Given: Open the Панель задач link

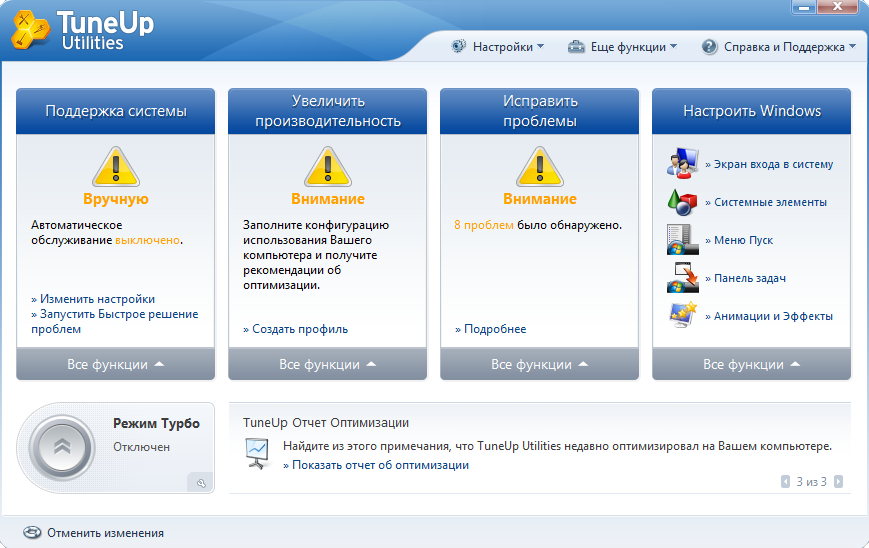Looking at the screenshot, I should click(x=745, y=278).
